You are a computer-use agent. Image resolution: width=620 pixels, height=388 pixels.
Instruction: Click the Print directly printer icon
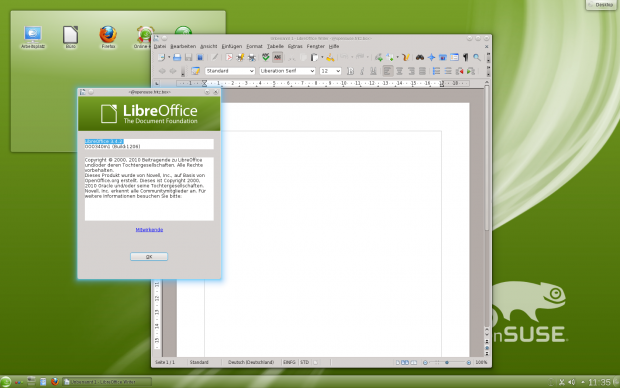[x=240, y=58]
